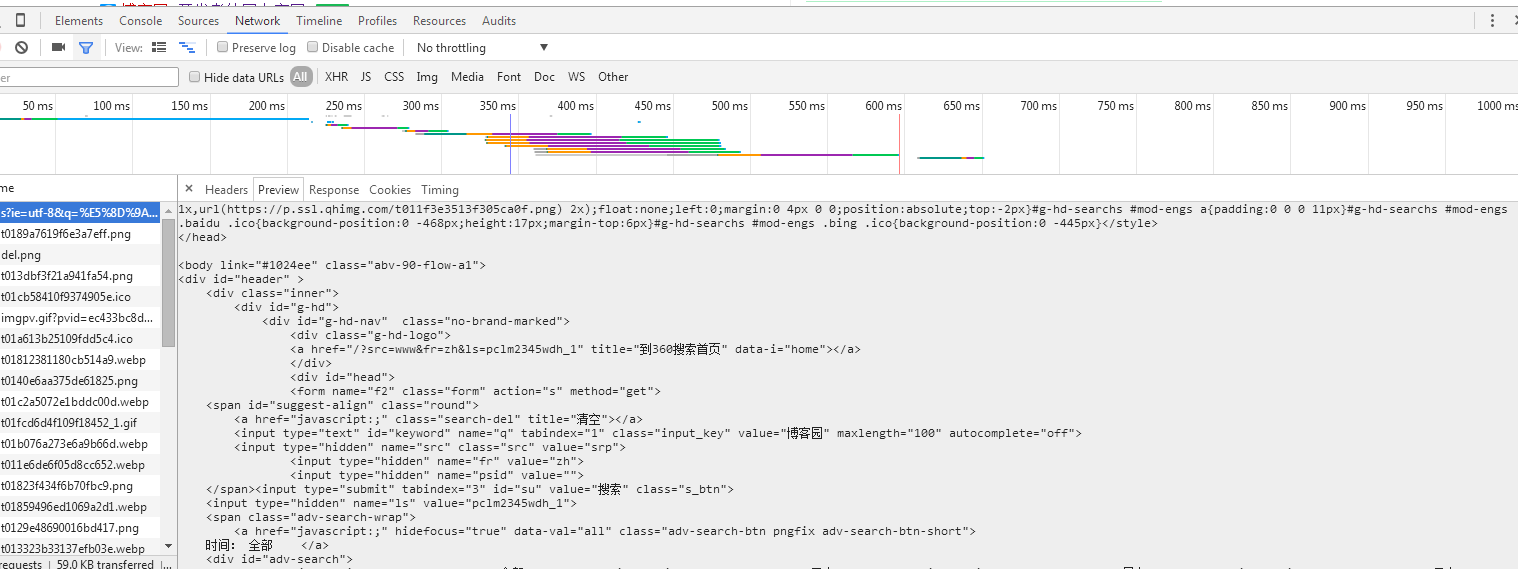Filter requests by Font
Viewport: 1518px width, 569px height.
point(509,77)
